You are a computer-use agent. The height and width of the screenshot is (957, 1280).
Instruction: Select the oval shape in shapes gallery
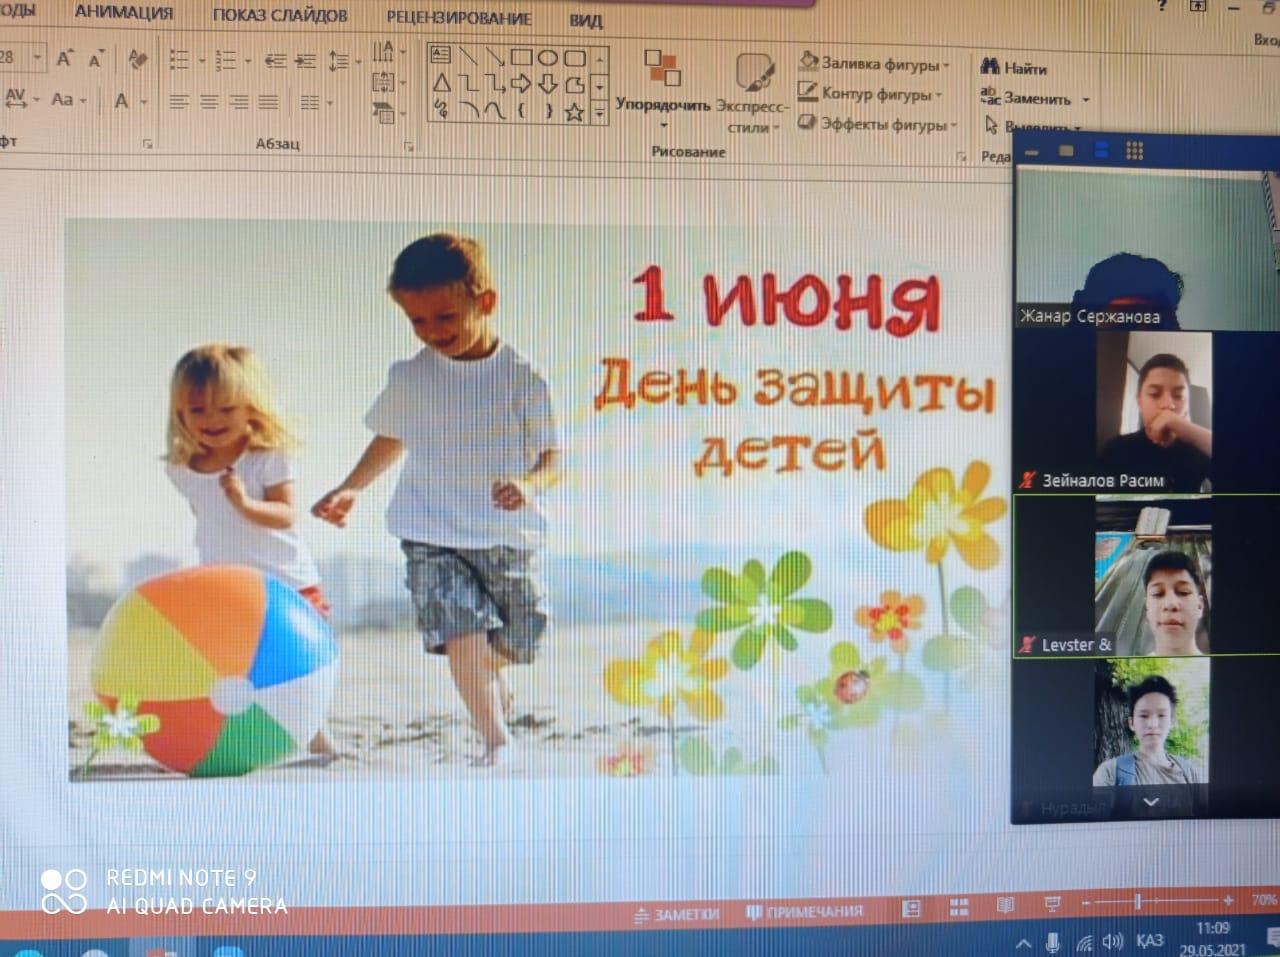[x=547, y=58]
